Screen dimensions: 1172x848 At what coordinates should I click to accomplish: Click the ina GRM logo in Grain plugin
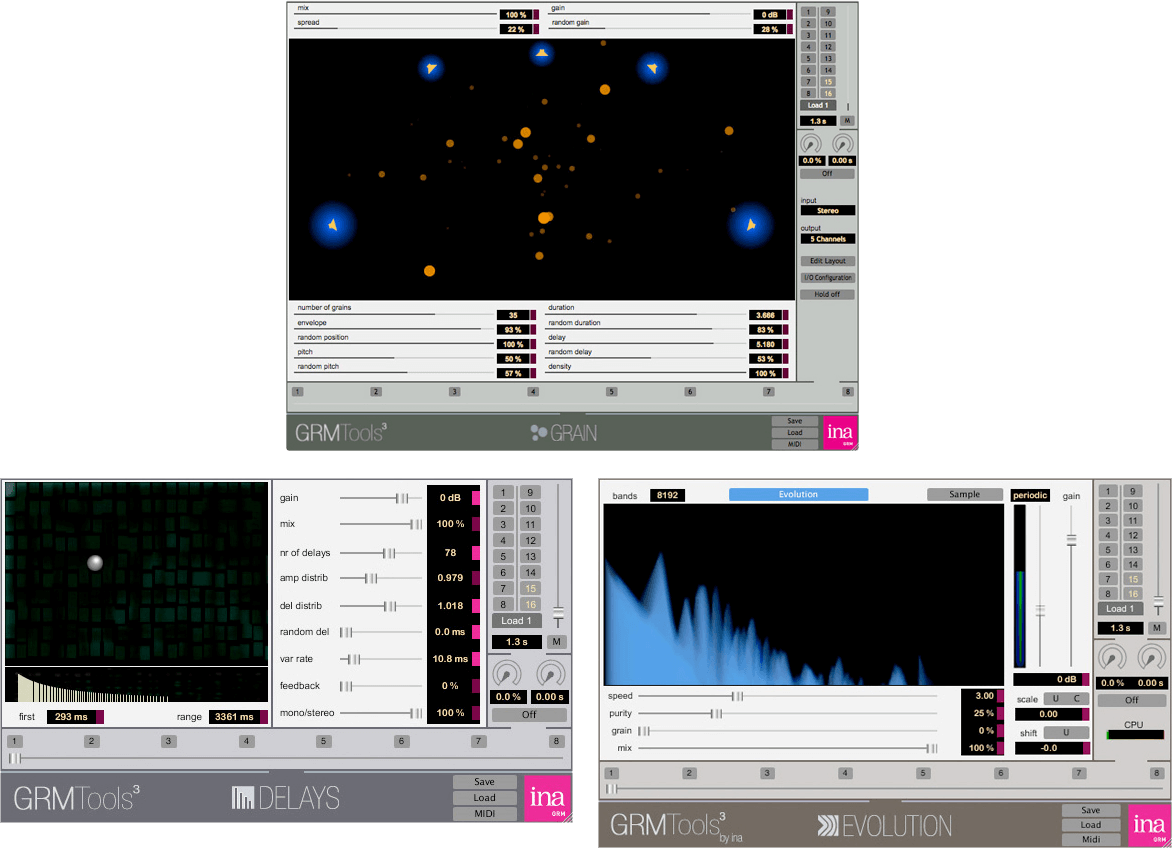coord(841,432)
